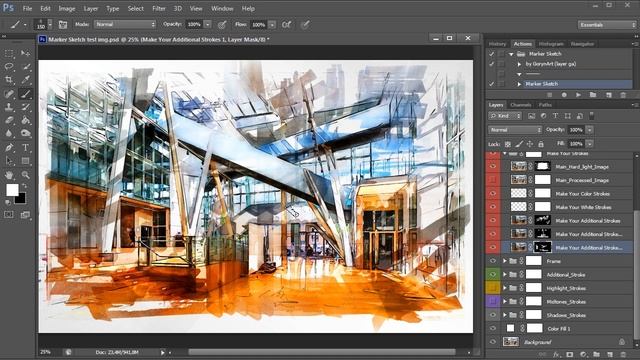
Task: Expand the Frame layer group
Action: pyautogui.click(x=505, y=261)
